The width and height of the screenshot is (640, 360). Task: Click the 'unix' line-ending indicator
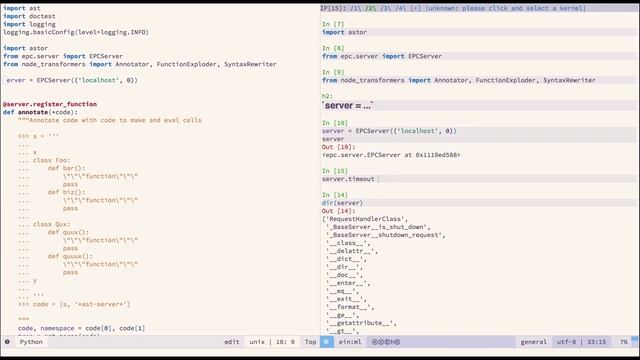click(x=257, y=342)
